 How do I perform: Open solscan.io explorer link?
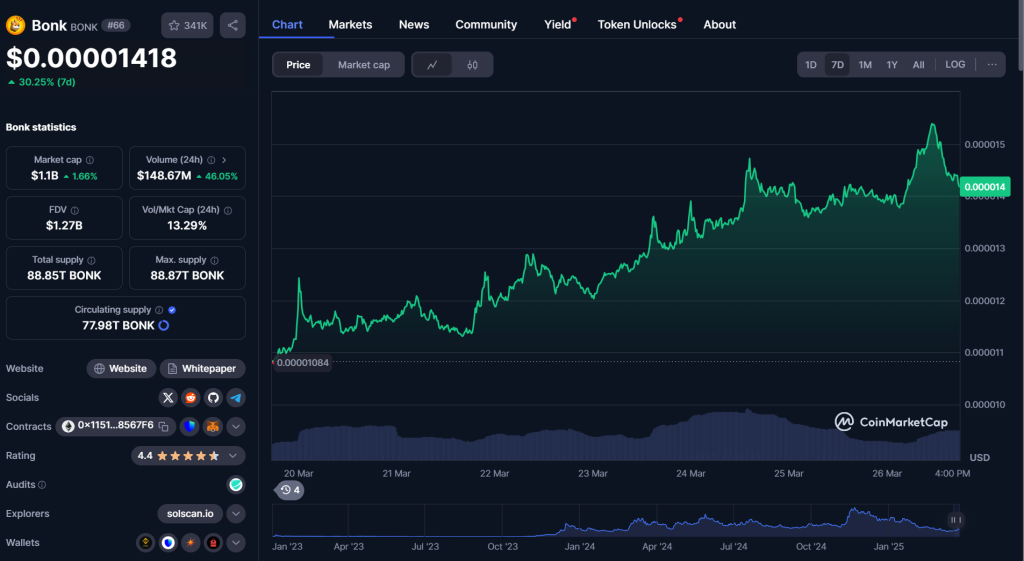[x=190, y=514]
